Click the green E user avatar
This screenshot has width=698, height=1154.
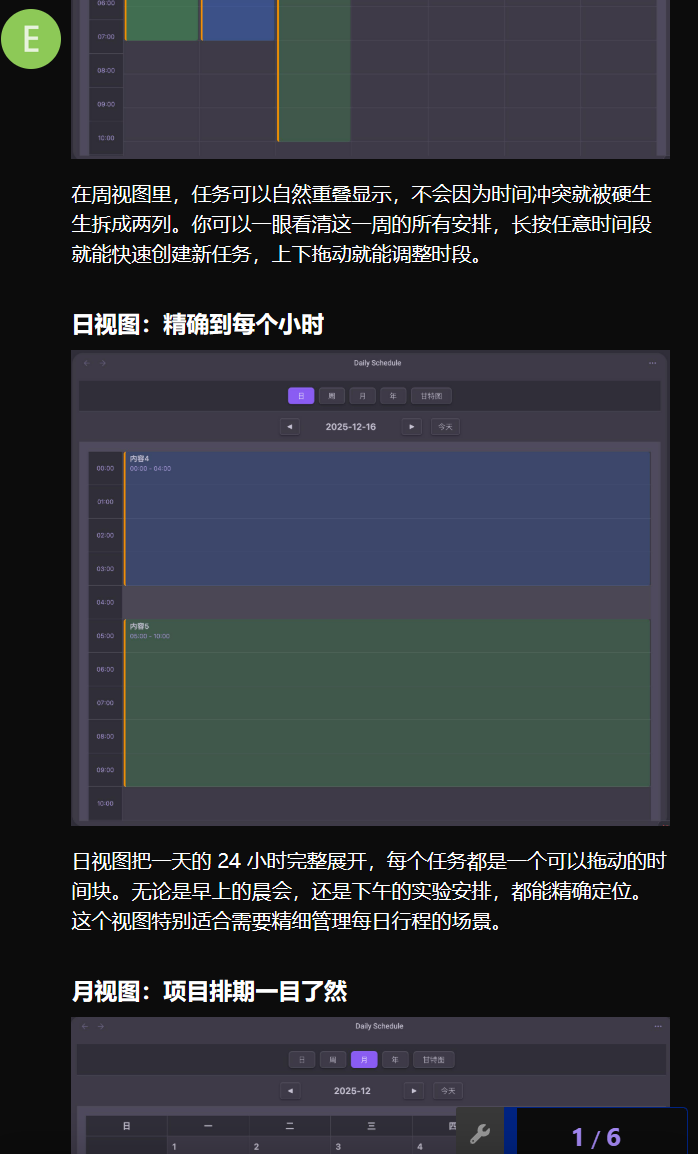[31, 39]
